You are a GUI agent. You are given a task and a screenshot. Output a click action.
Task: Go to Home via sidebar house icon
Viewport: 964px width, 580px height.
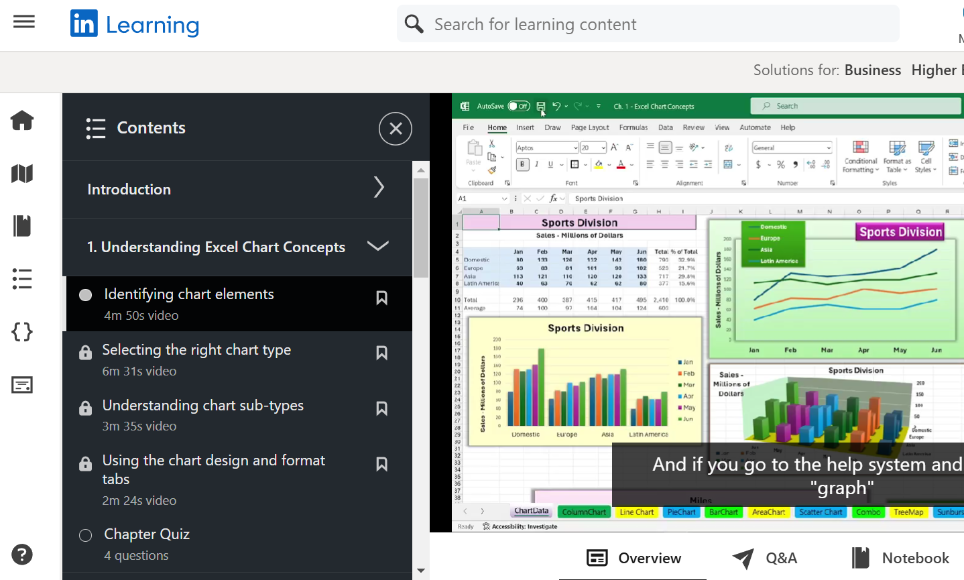[x=22, y=121]
